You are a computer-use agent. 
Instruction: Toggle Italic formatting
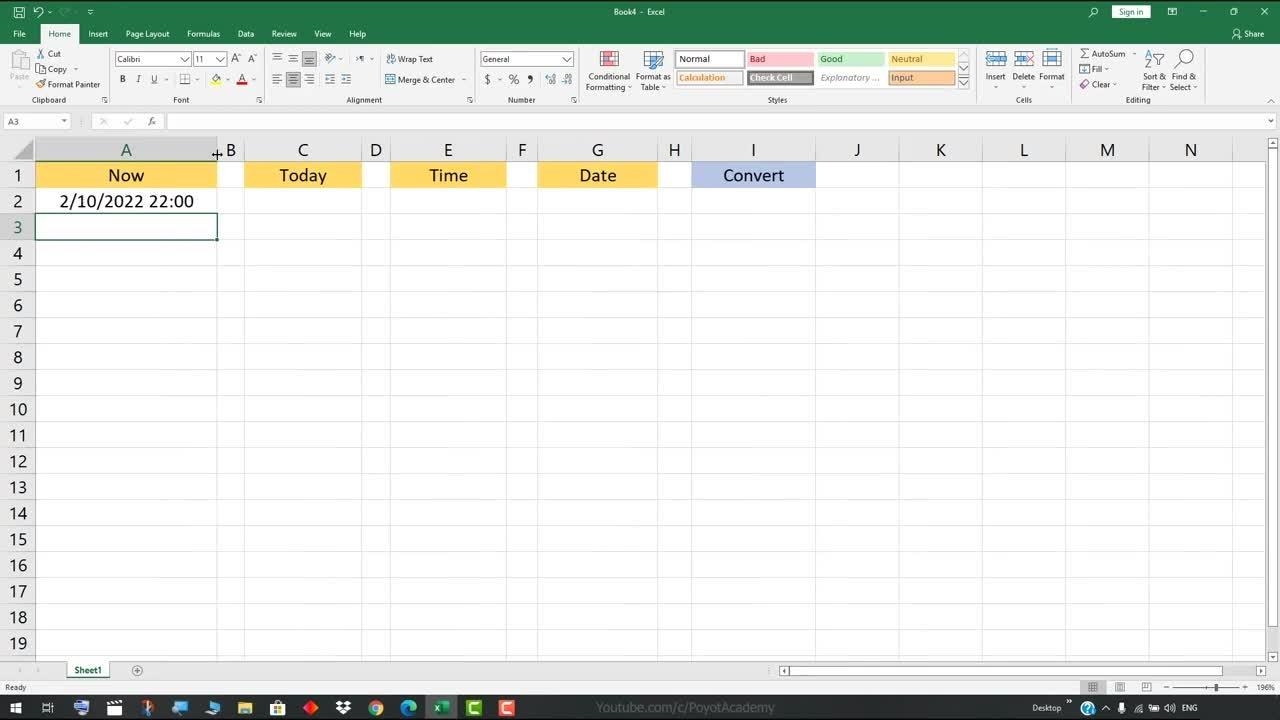pos(138,79)
